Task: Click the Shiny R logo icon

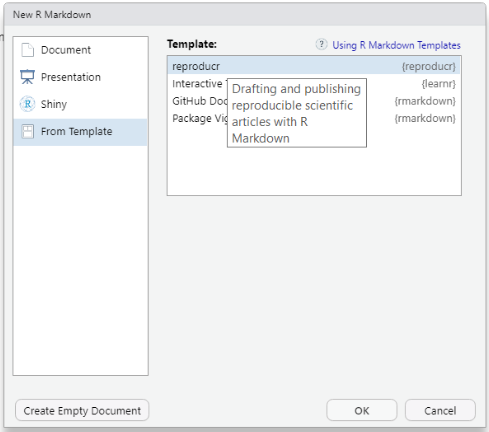Action: tap(27, 104)
